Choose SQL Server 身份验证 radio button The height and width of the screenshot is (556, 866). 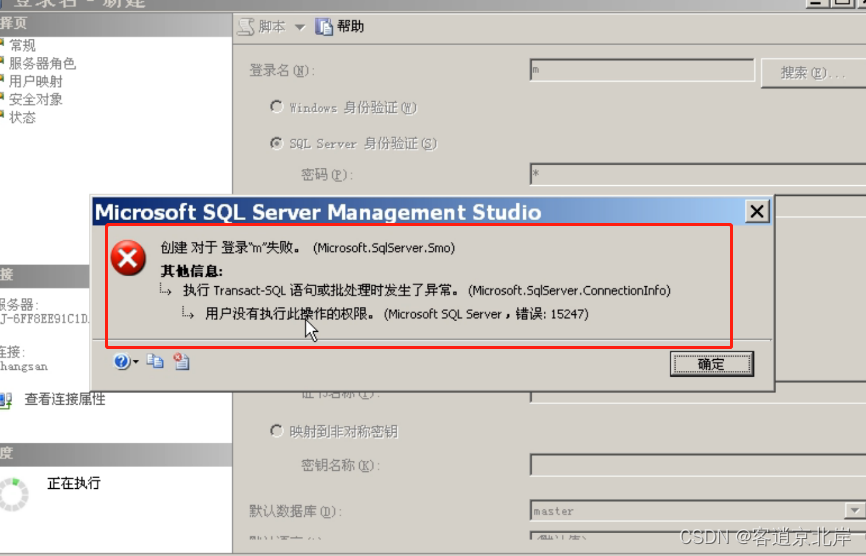point(276,143)
